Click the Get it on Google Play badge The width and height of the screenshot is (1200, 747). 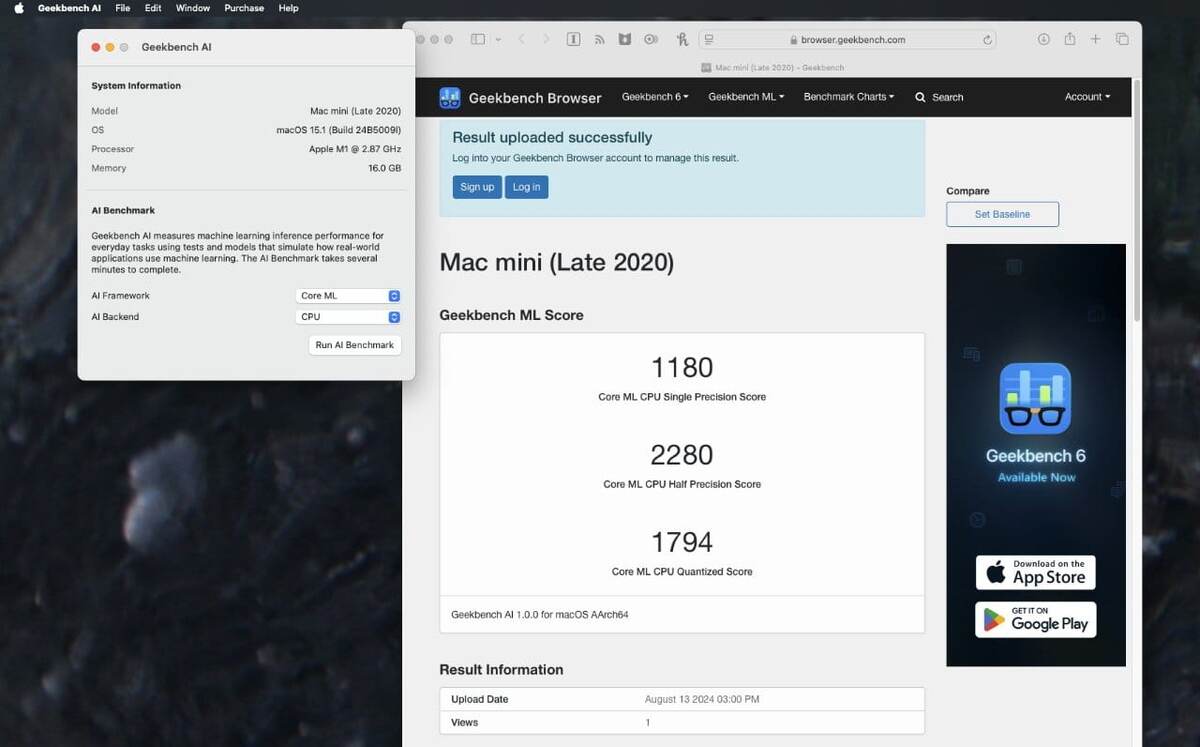[1036, 620]
